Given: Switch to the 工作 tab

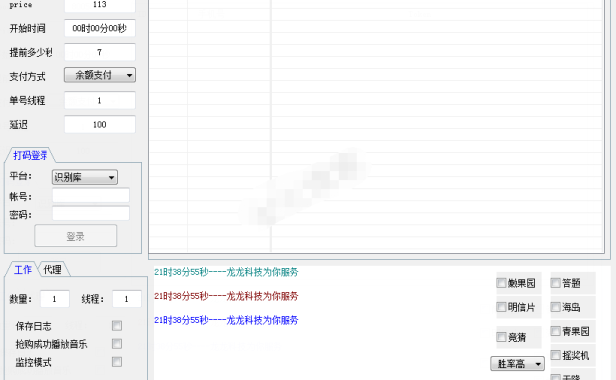Looking at the screenshot, I should pyautogui.click(x=22, y=270).
